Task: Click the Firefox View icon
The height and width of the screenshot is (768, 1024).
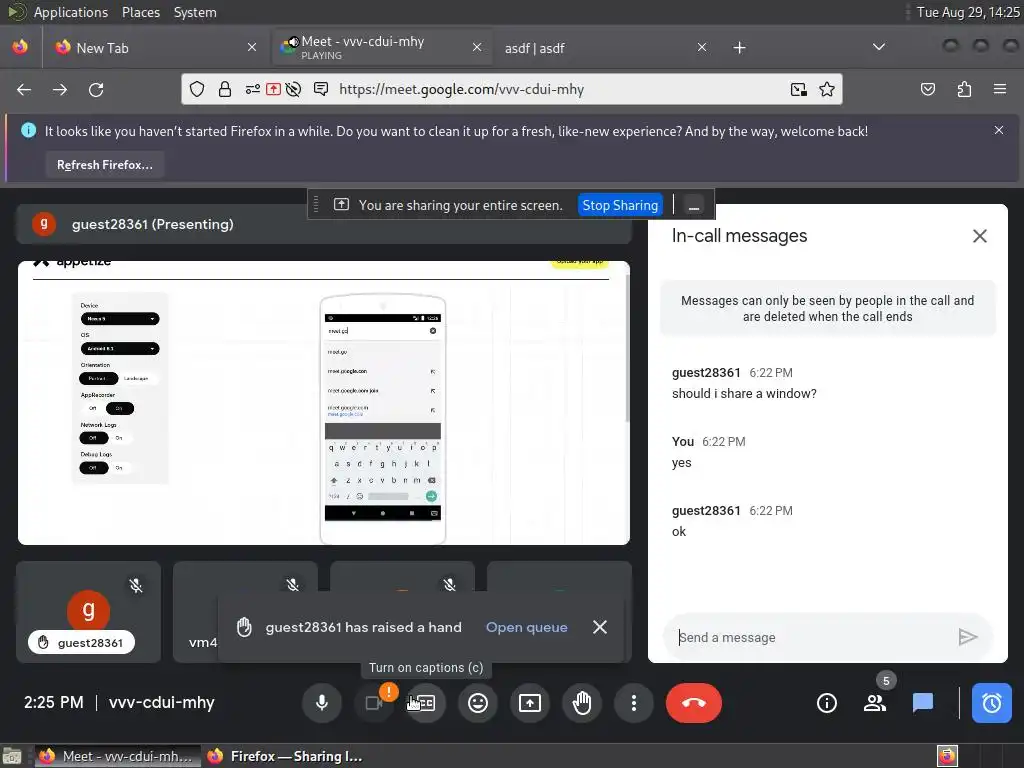Action: click(20, 48)
